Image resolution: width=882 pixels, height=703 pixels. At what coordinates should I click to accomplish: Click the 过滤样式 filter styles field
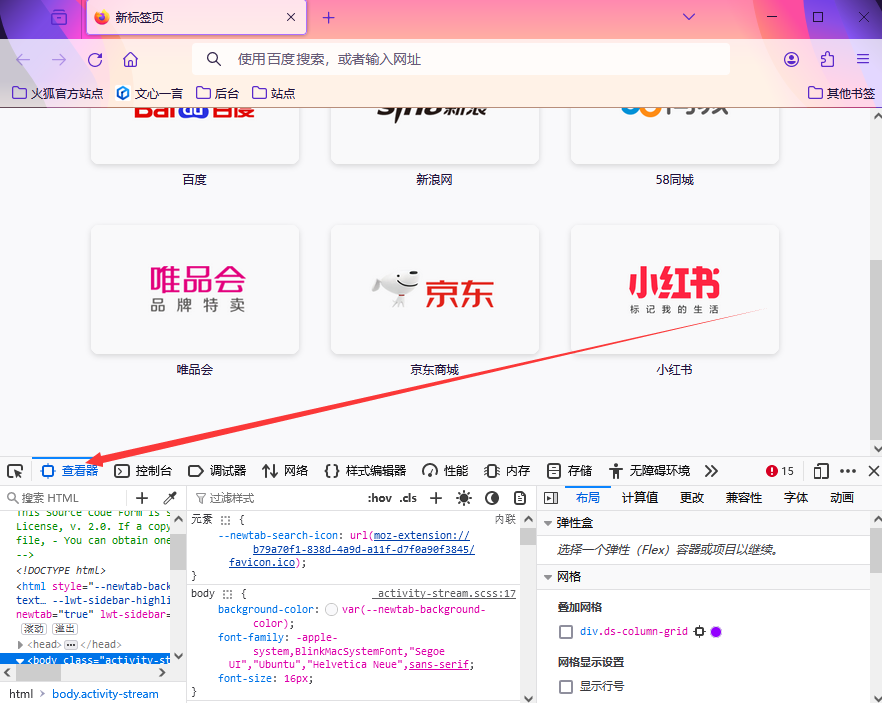[x=276, y=498]
